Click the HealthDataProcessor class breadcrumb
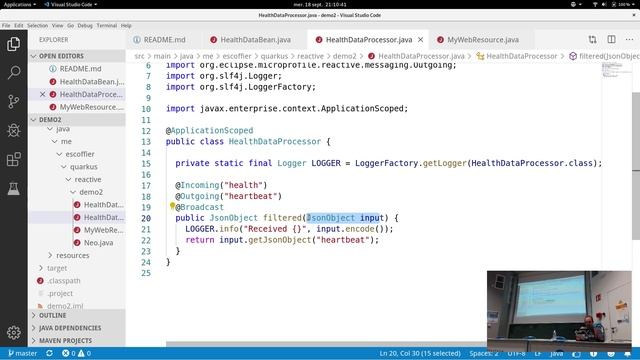This screenshot has width=640, height=360. pyautogui.click(x=521, y=56)
